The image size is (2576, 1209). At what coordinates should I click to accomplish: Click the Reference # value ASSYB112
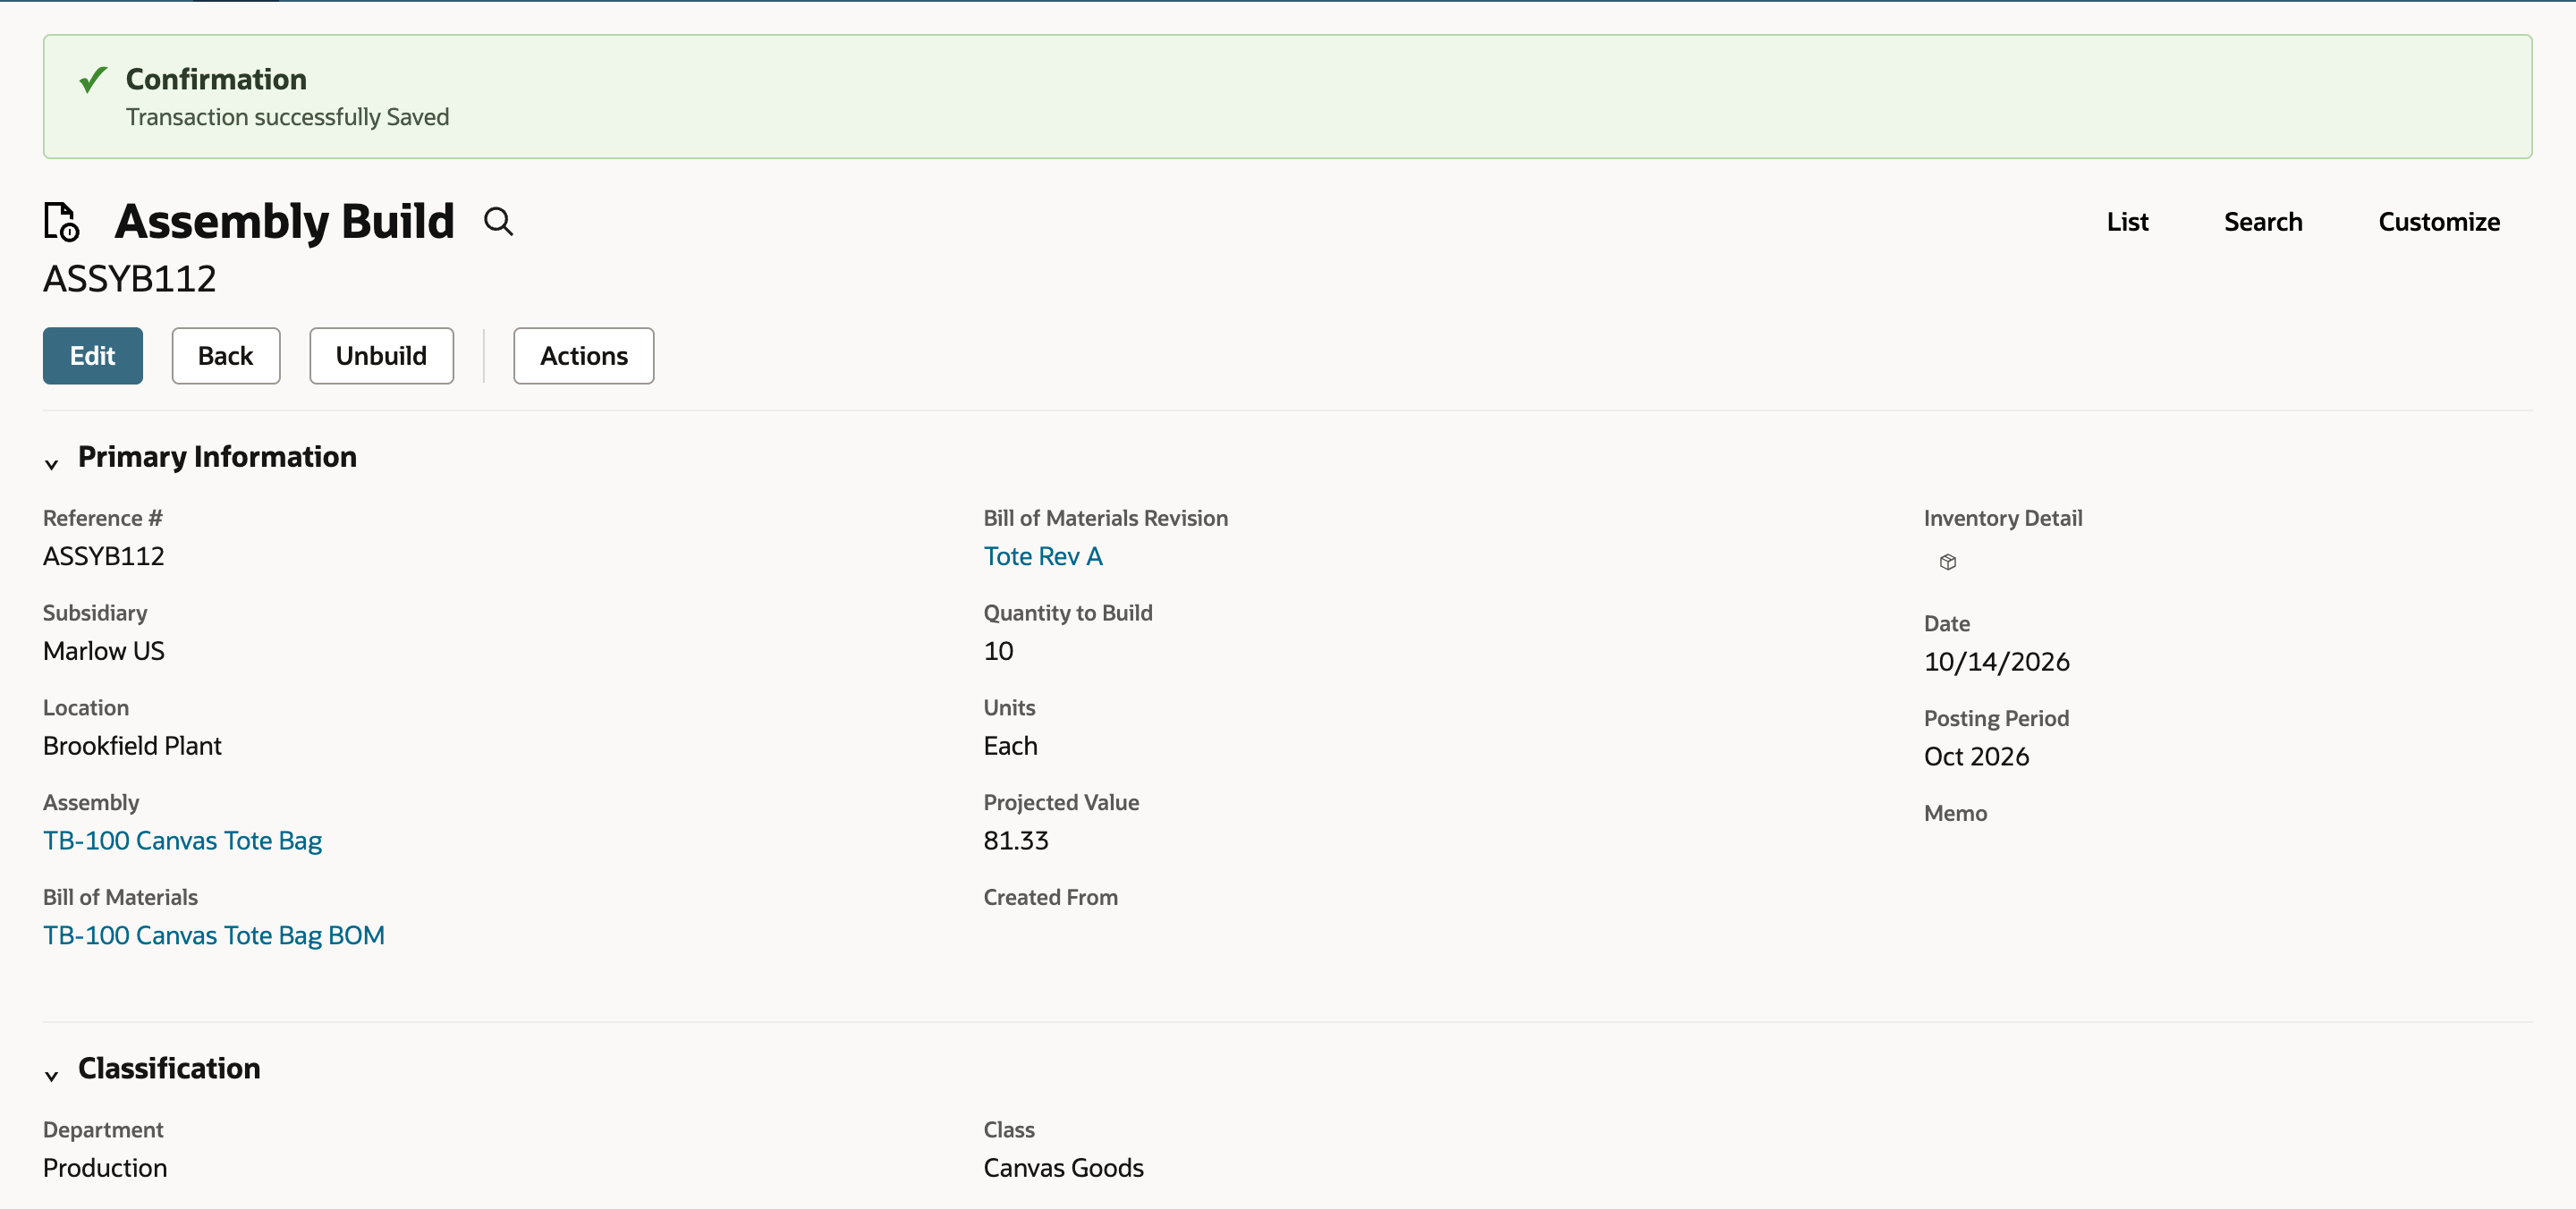click(x=104, y=556)
